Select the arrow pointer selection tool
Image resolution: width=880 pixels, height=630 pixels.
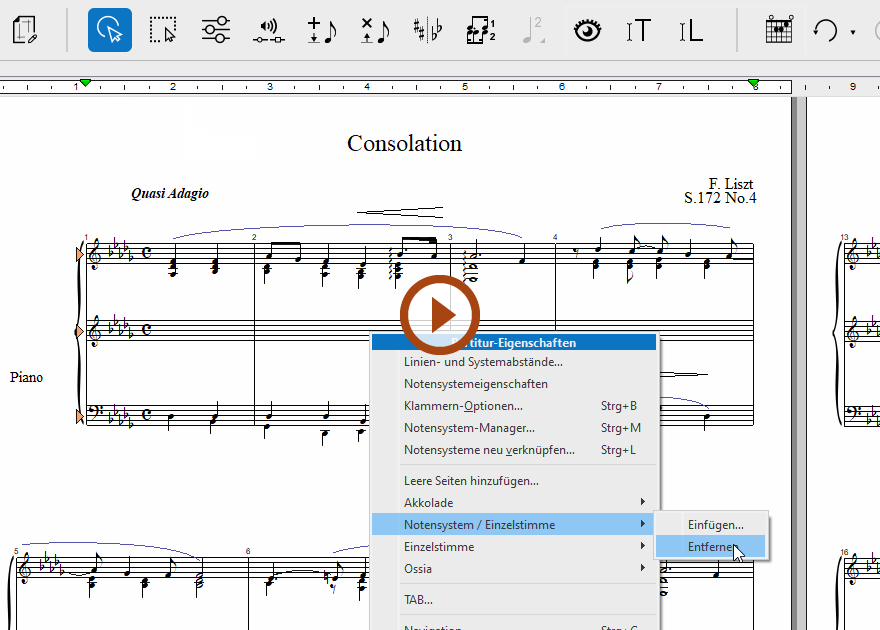110,30
